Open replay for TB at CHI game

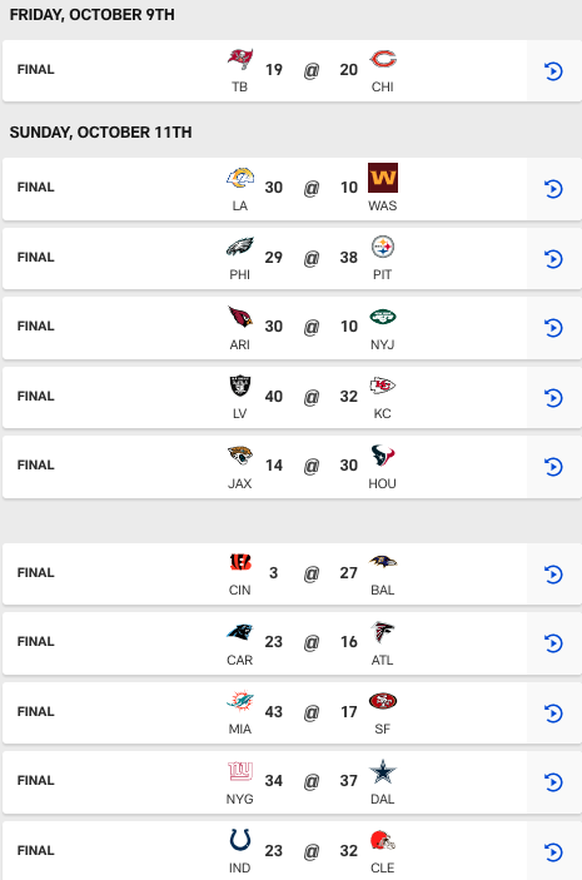[553, 71]
